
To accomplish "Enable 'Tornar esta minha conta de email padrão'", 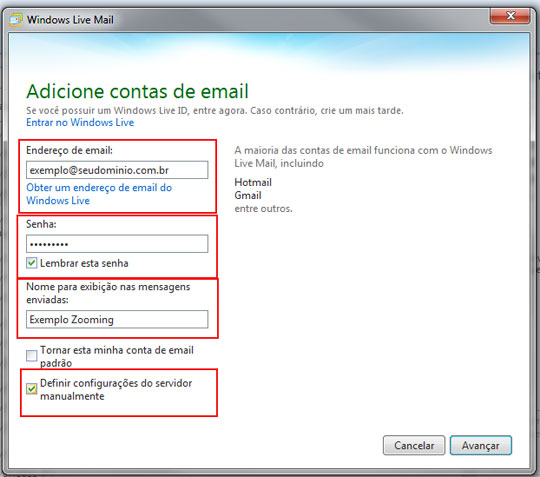I will [31, 356].
